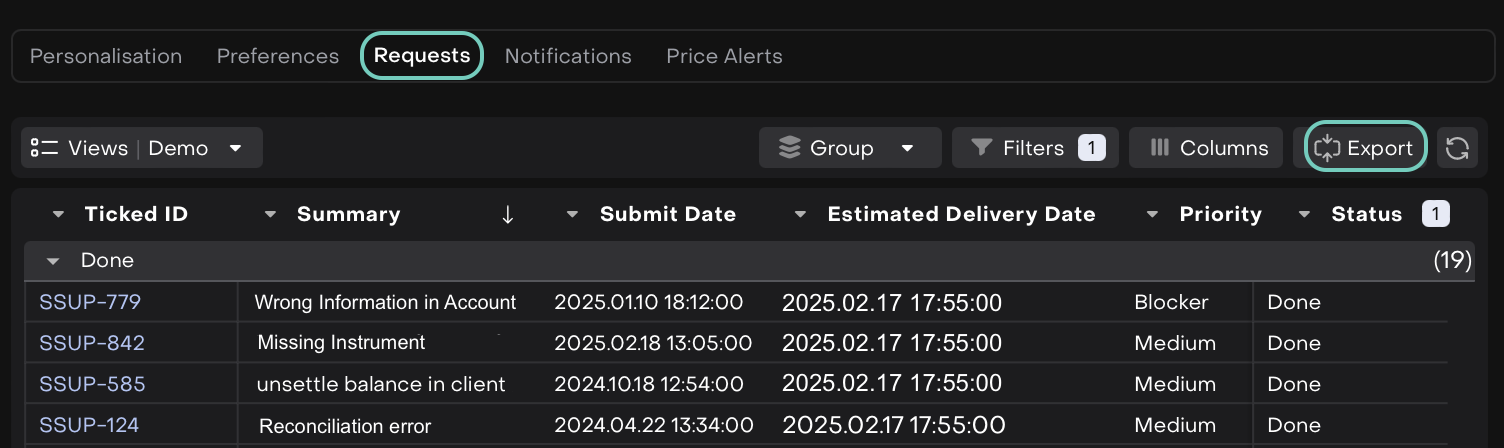Image resolution: width=1504 pixels, height=448 pixels.
Task: Open the Group dropdown arrow
Action: 907,148
